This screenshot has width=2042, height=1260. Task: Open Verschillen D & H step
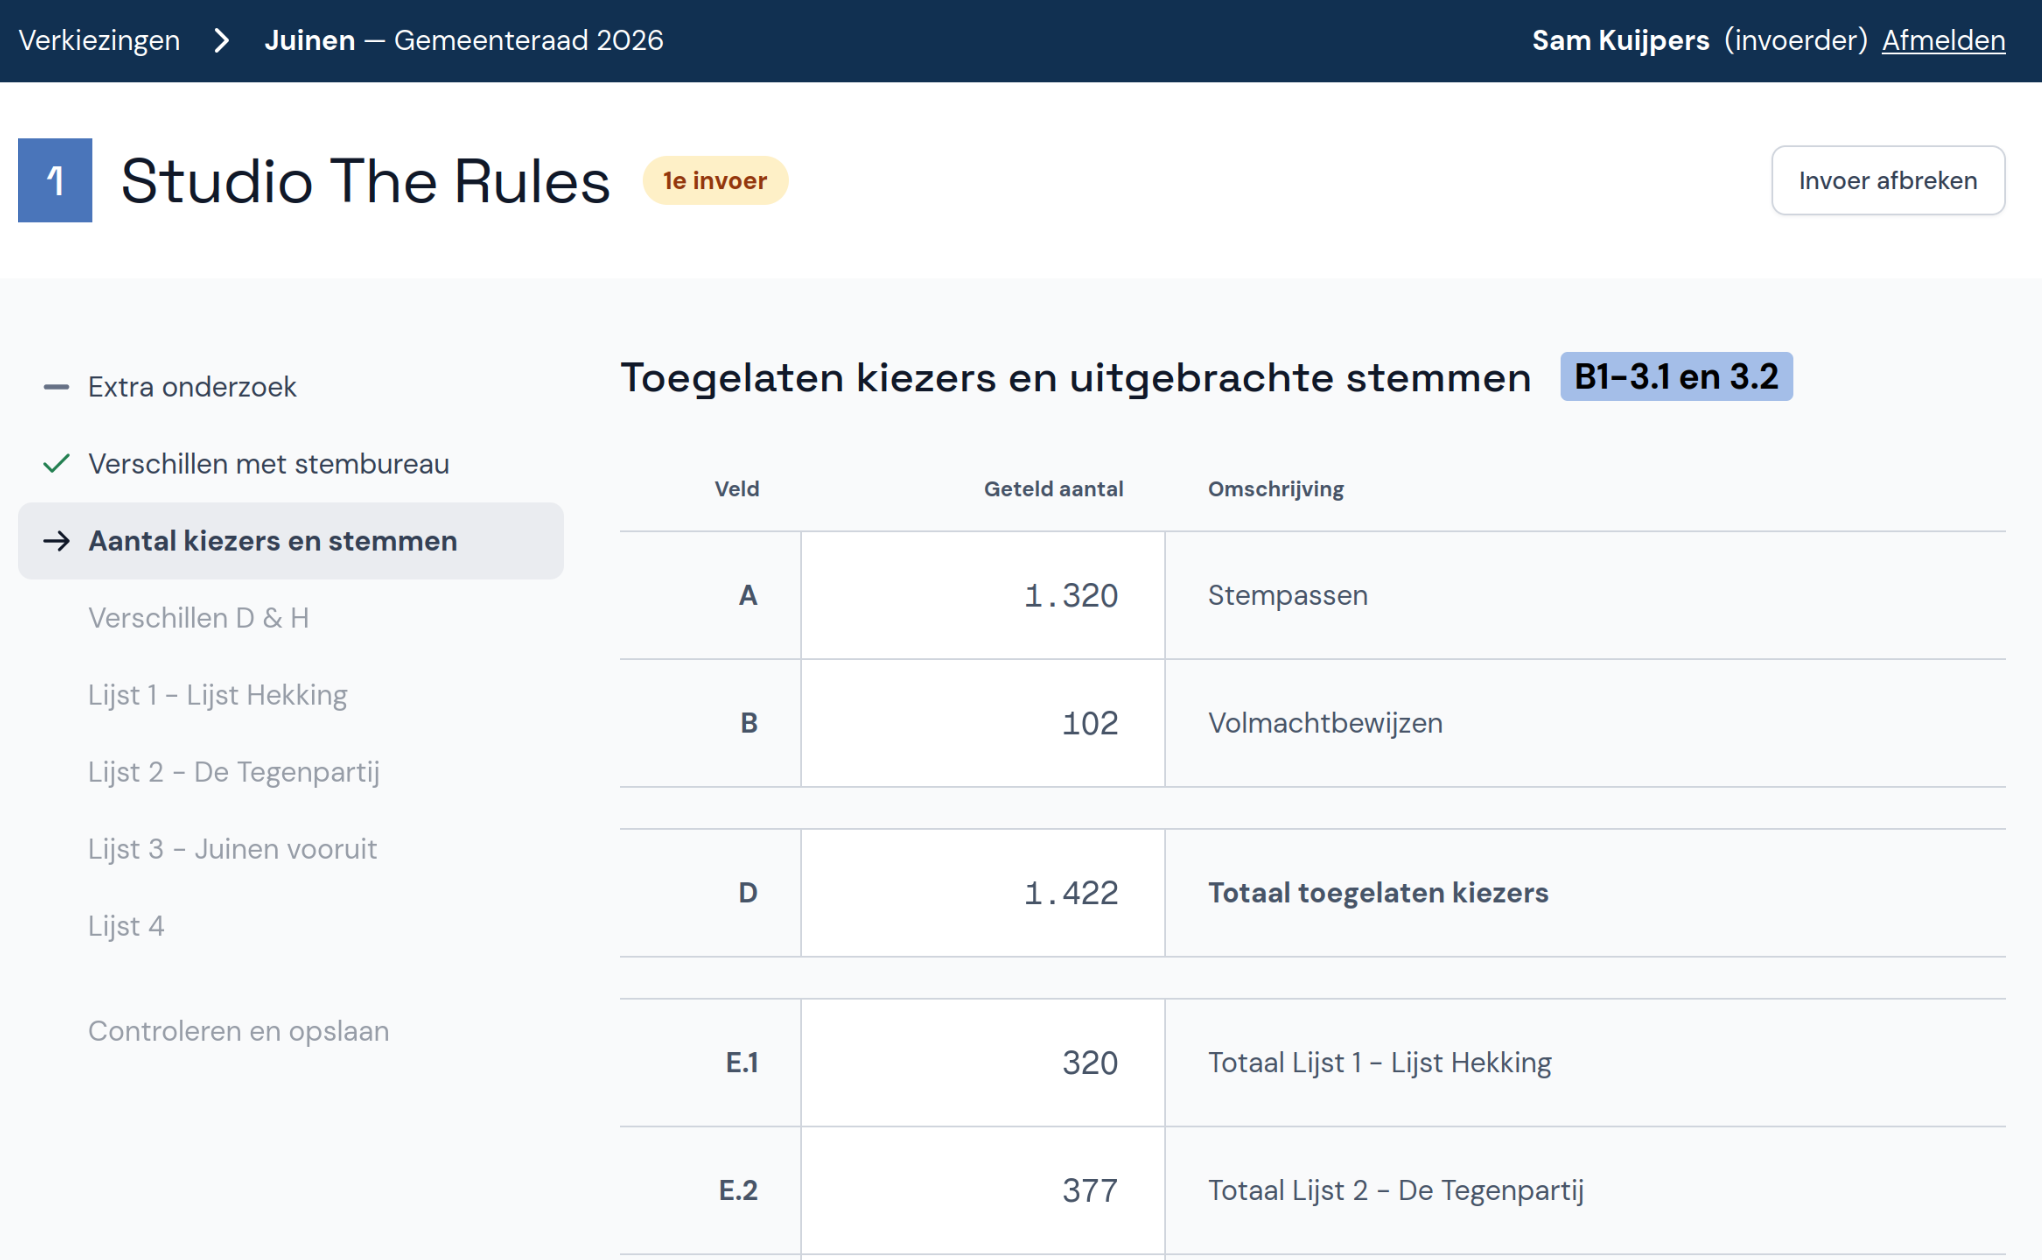(x=198, y=618)
